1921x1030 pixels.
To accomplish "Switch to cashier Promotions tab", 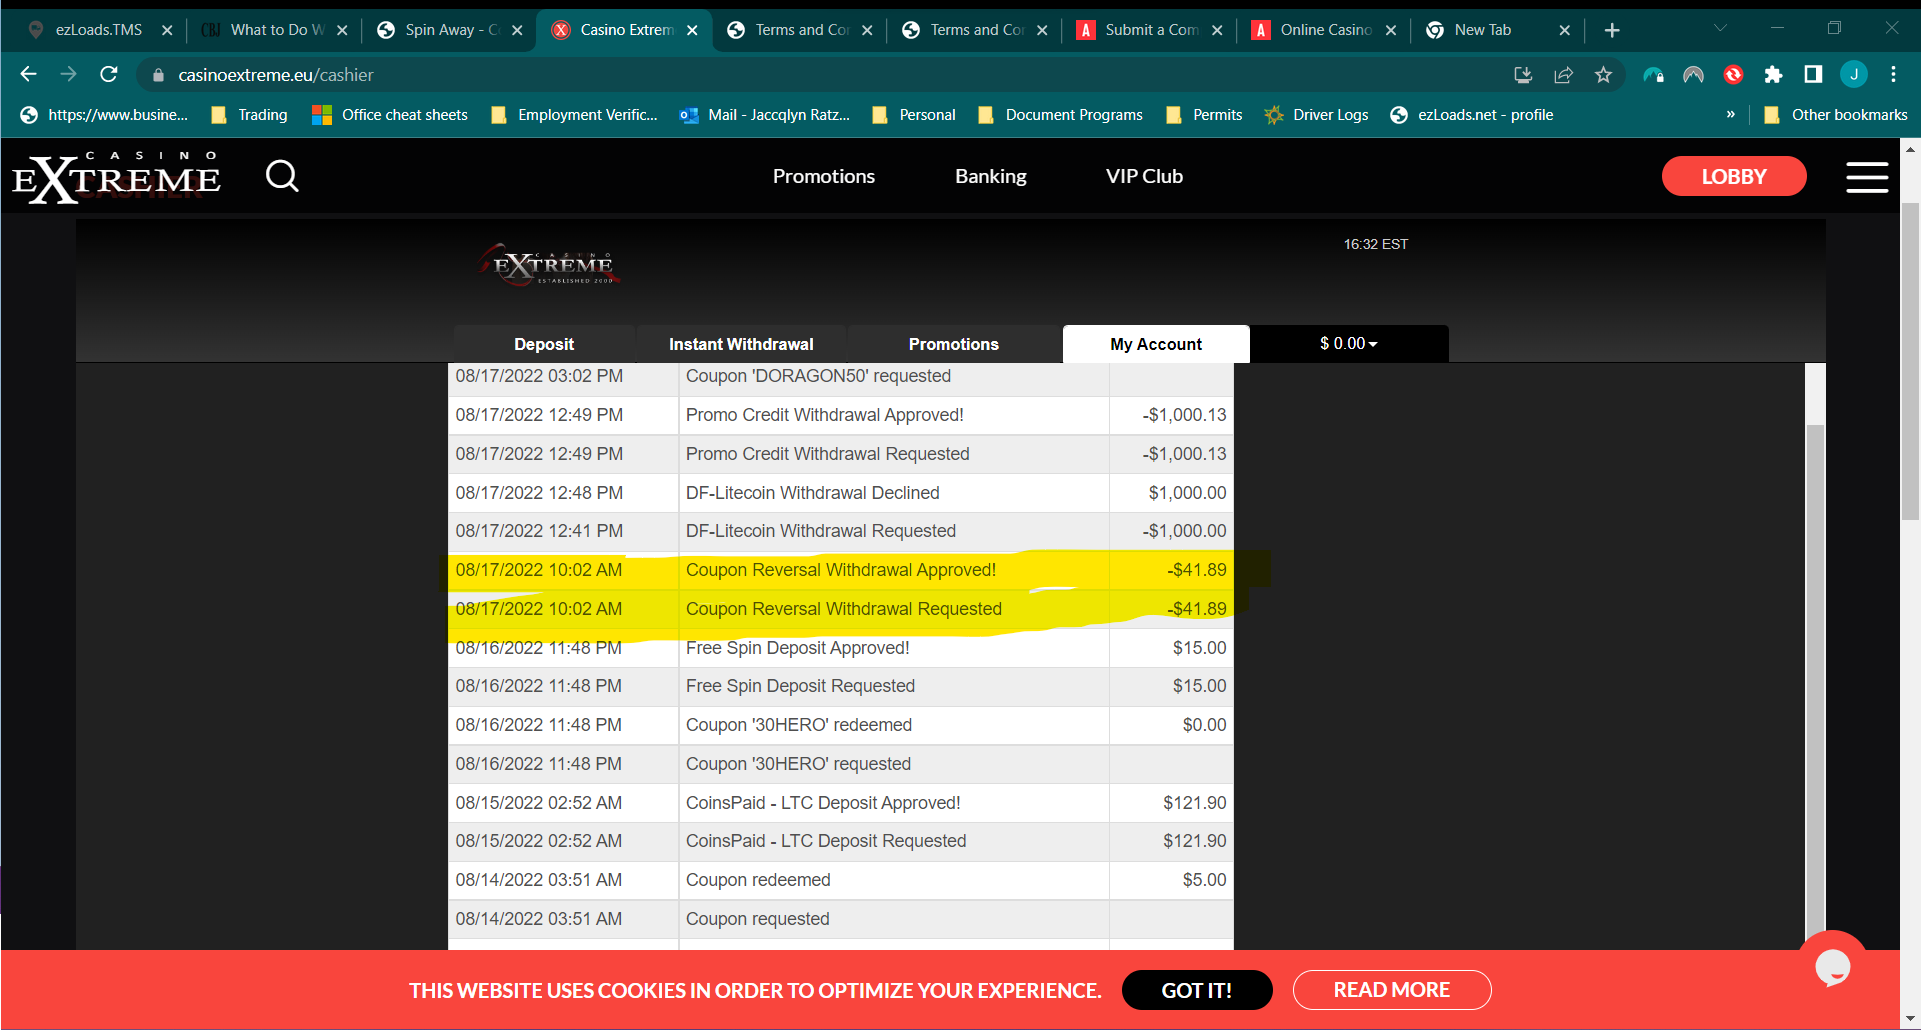I will (953, 344).
